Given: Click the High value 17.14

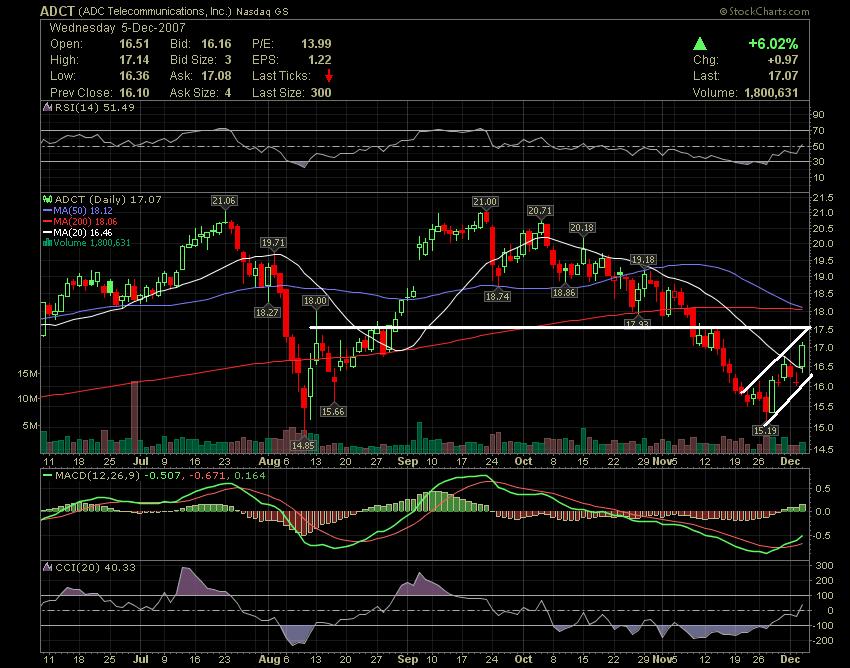Looking at the screenshot, I should coord(134,60).
